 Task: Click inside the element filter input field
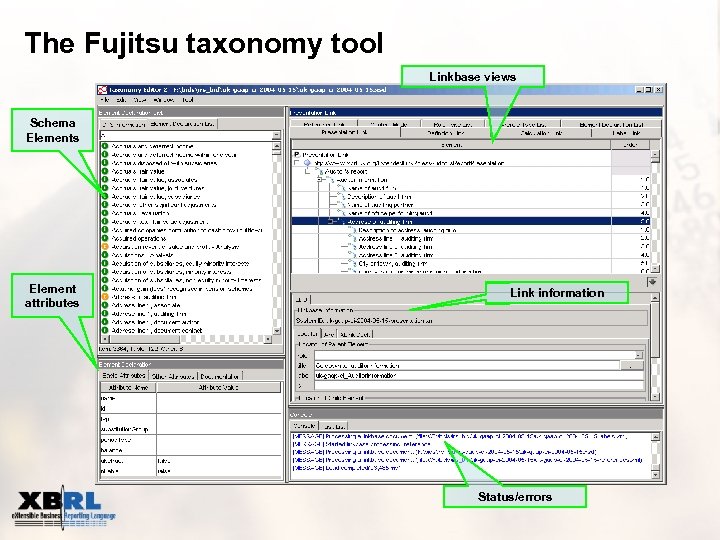tap(186, 135)
